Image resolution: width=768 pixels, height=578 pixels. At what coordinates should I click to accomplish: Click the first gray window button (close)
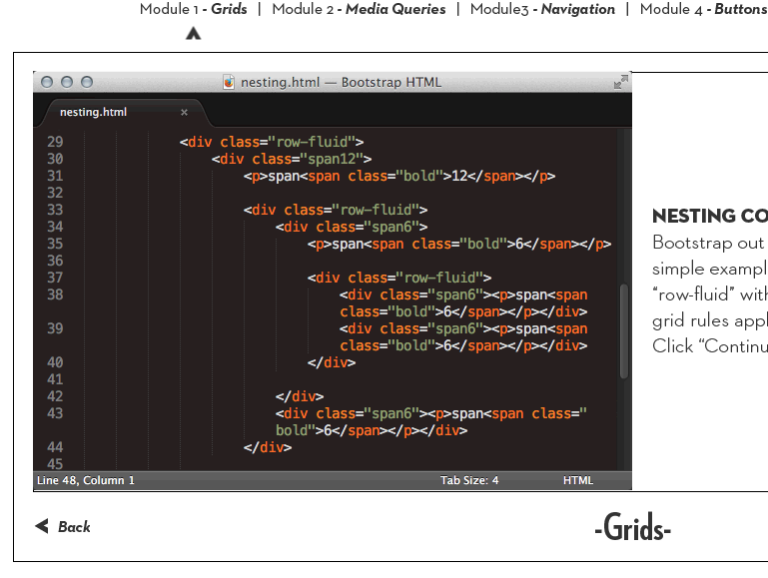click(x=47, y=82)
